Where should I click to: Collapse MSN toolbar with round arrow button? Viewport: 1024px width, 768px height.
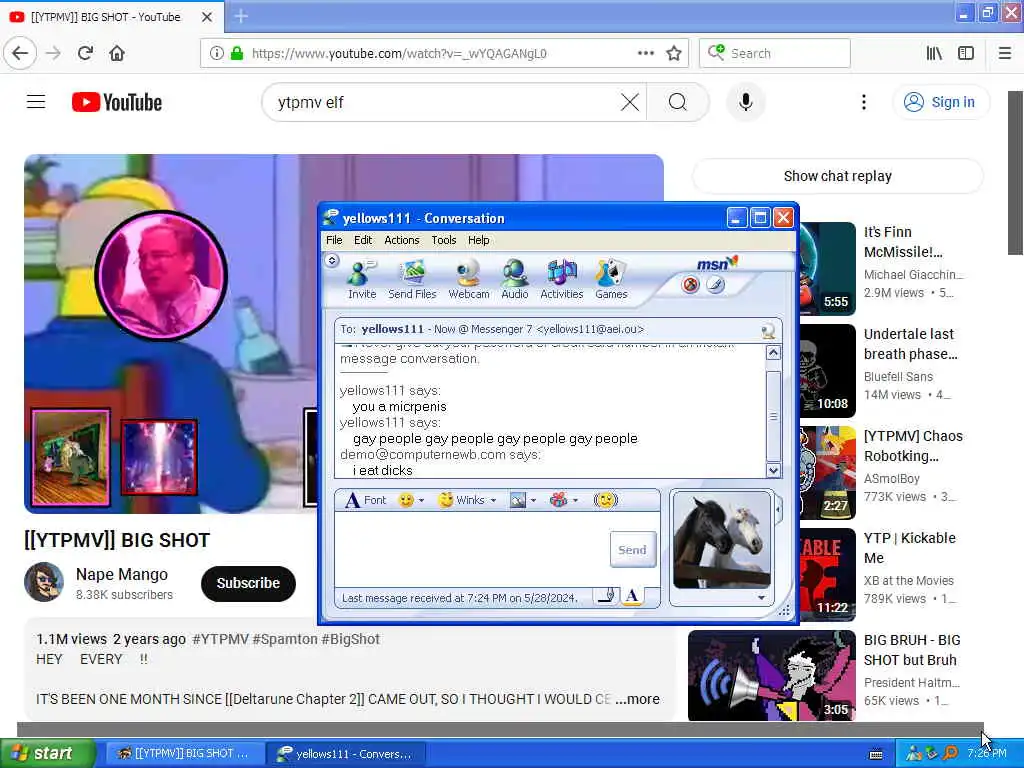(332, 261)
